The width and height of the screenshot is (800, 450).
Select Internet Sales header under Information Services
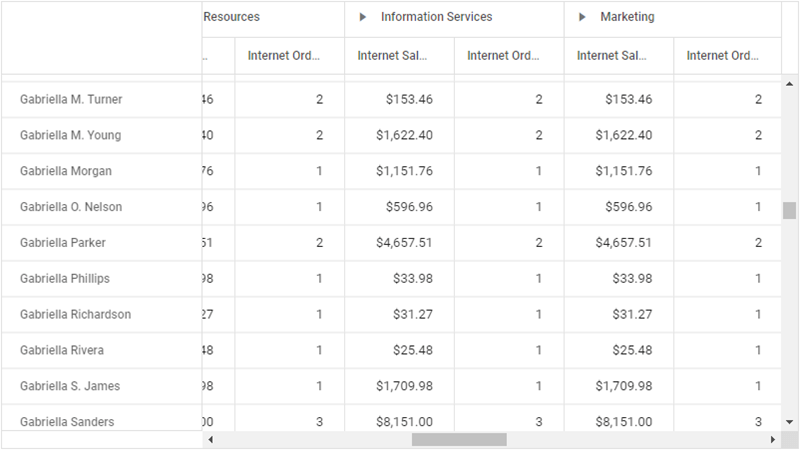tap(392, 56)
